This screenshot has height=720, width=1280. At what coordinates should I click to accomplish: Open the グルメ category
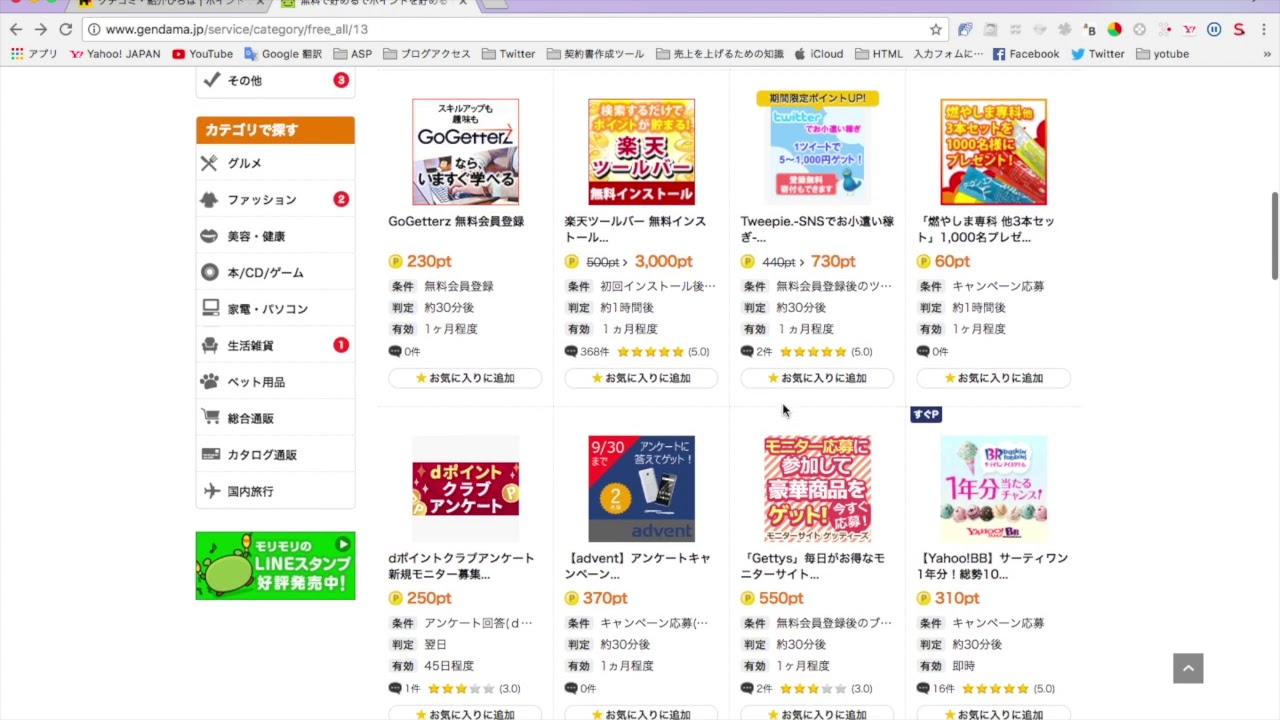(275, 163)
